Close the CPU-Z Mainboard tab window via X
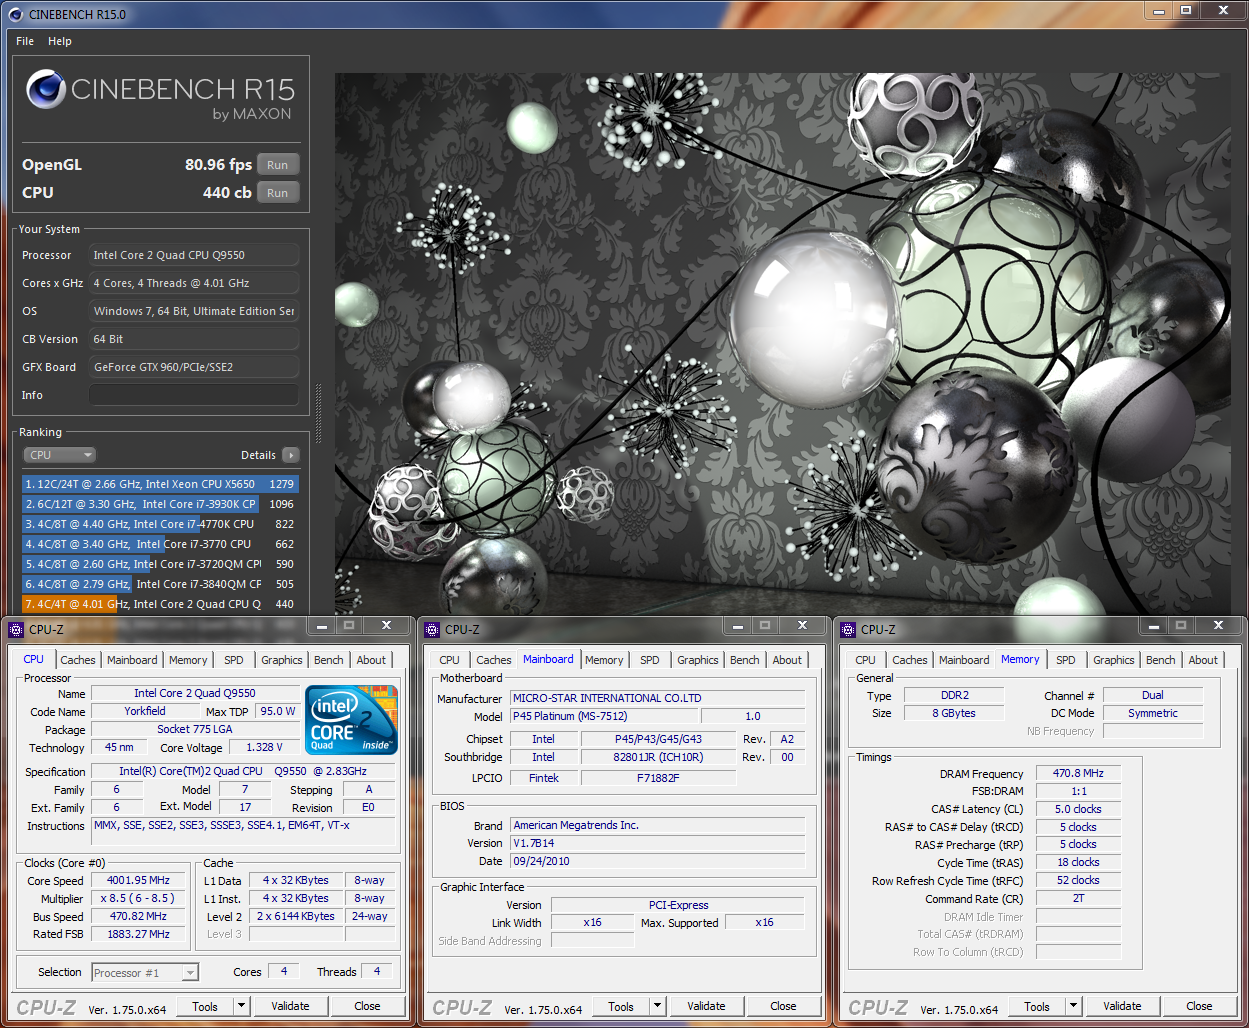 pyautogui.click(x=802, y=626)
